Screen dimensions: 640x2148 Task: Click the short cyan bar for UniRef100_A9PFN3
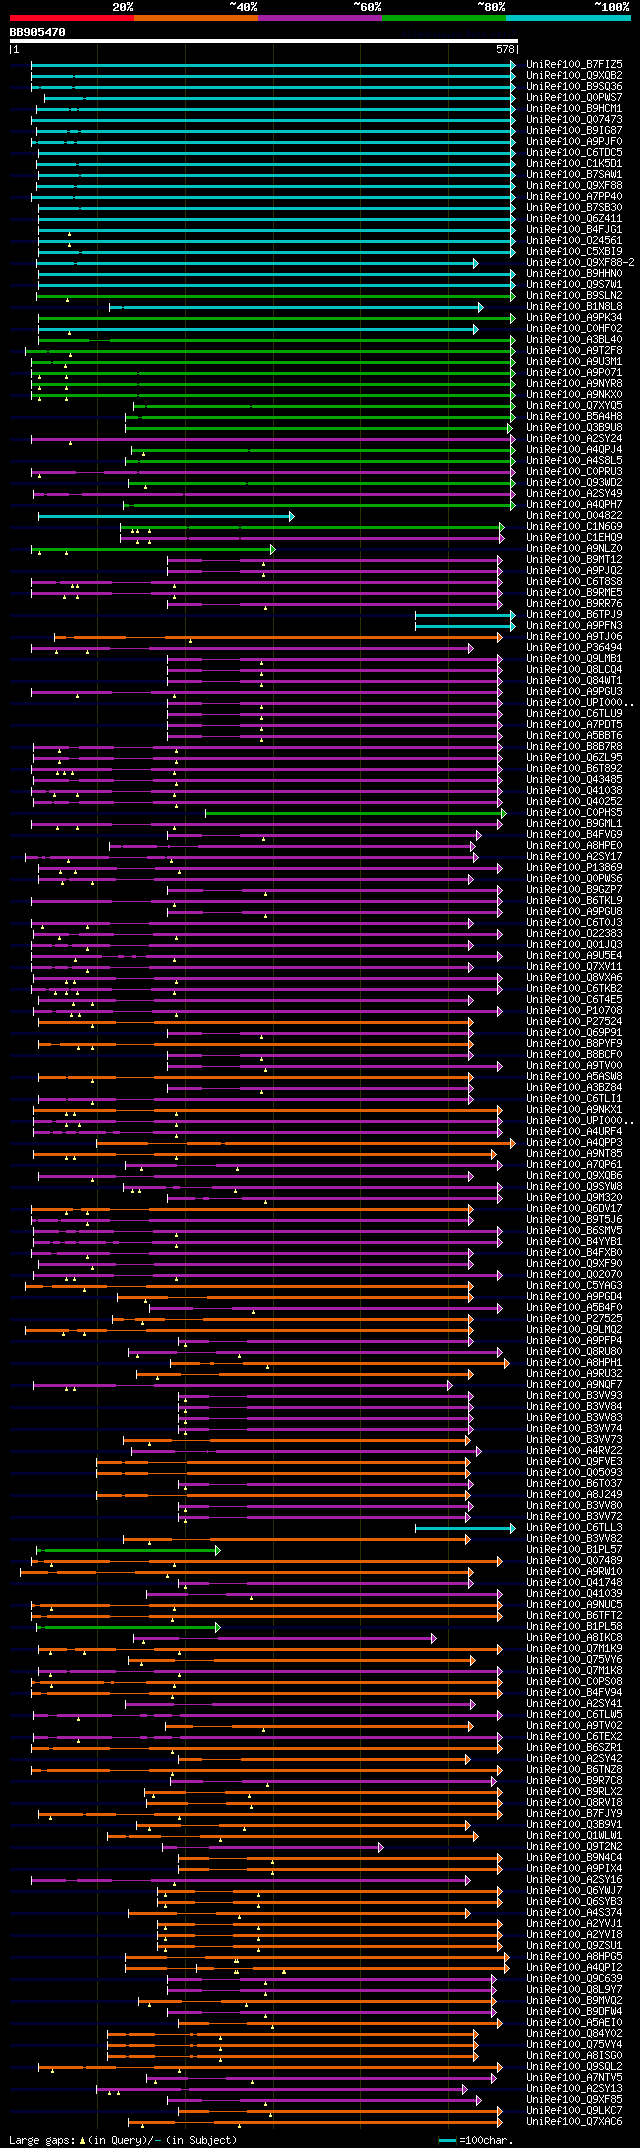[465, 625]
